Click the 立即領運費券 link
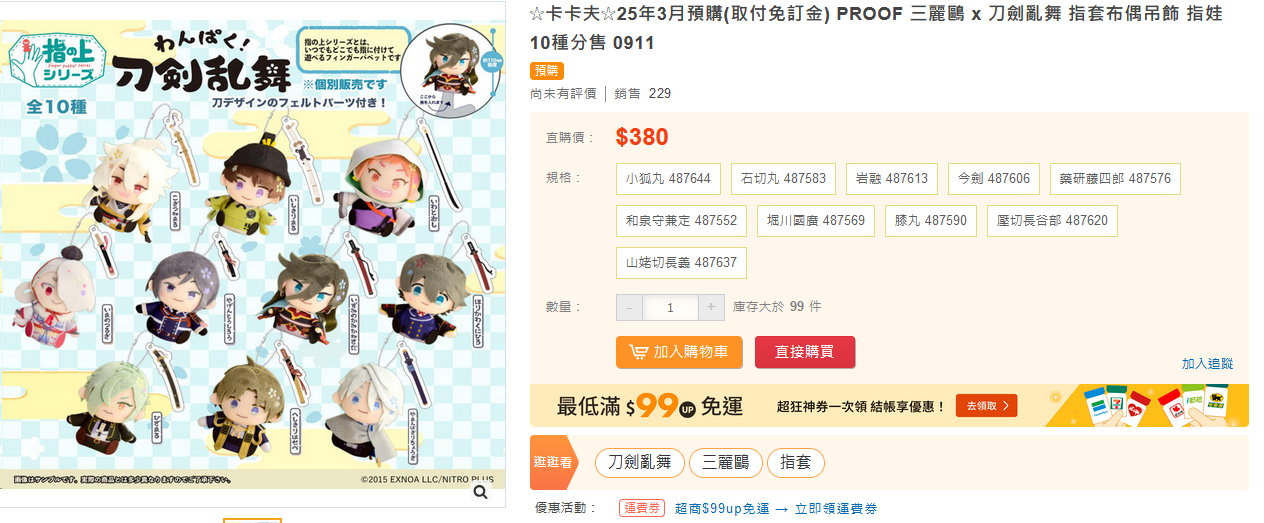Screen dimensions: 1264x523 pyautogui.click(x=836, y=509)
